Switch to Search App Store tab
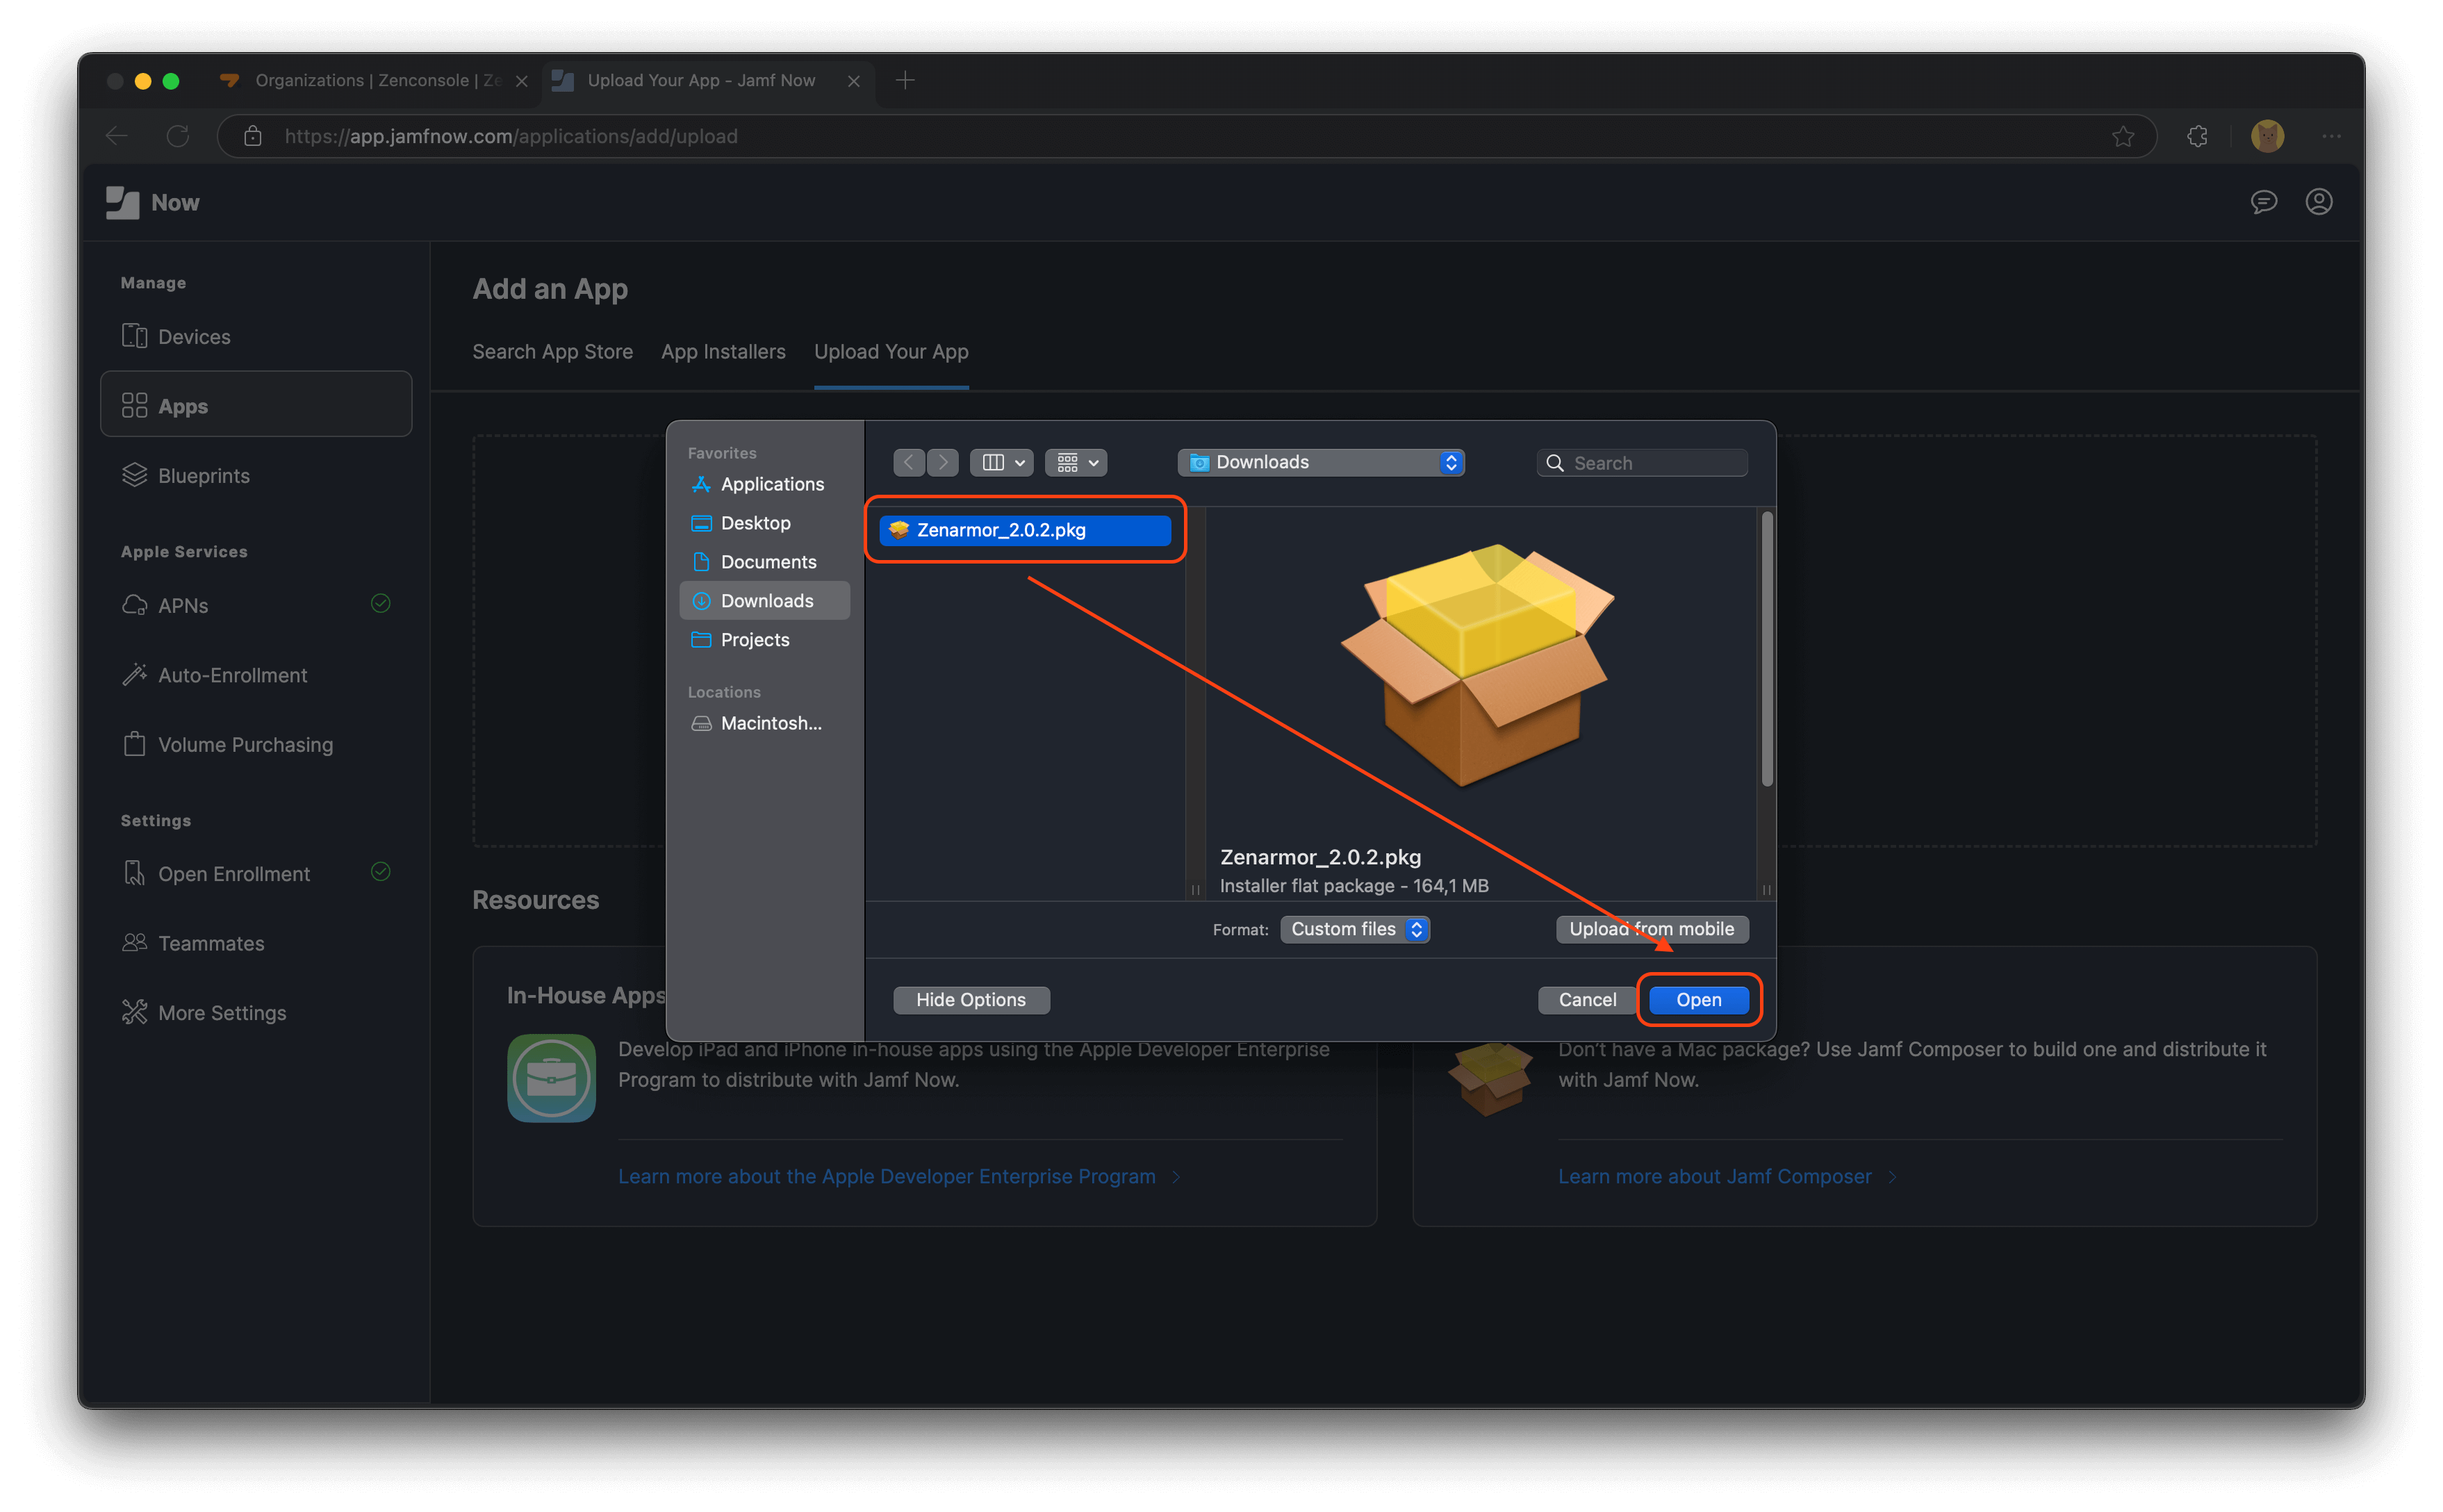Screen dimensions: 2443x1512 coord(552,352)
